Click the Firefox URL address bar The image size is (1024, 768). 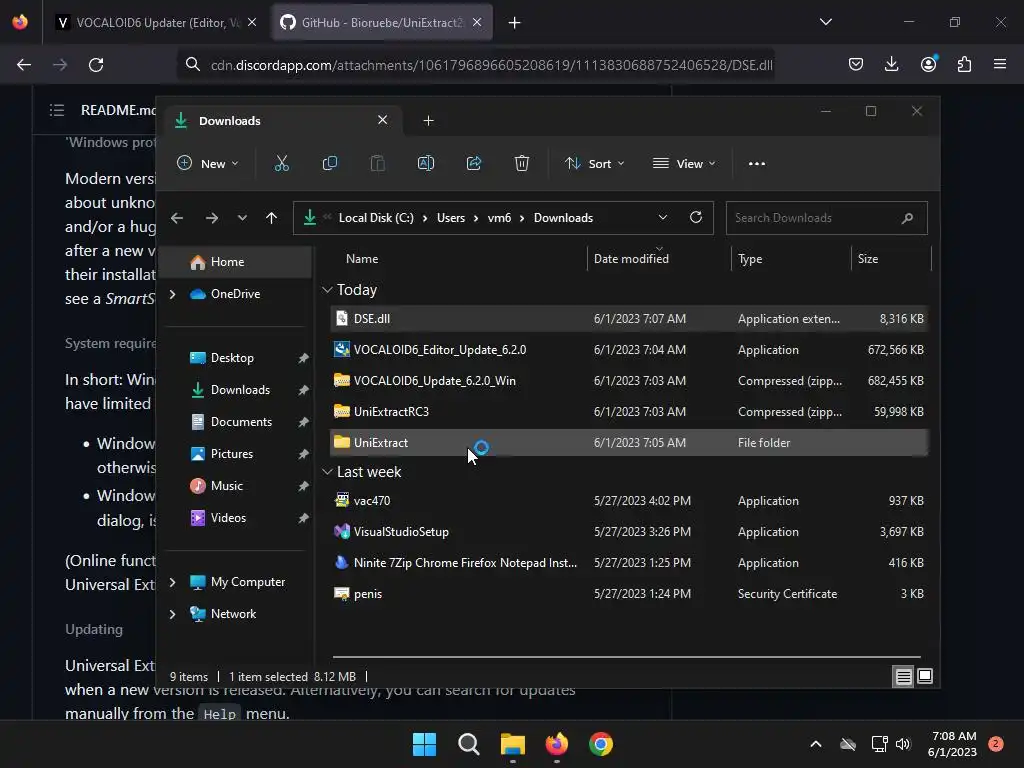pos(477,65)
